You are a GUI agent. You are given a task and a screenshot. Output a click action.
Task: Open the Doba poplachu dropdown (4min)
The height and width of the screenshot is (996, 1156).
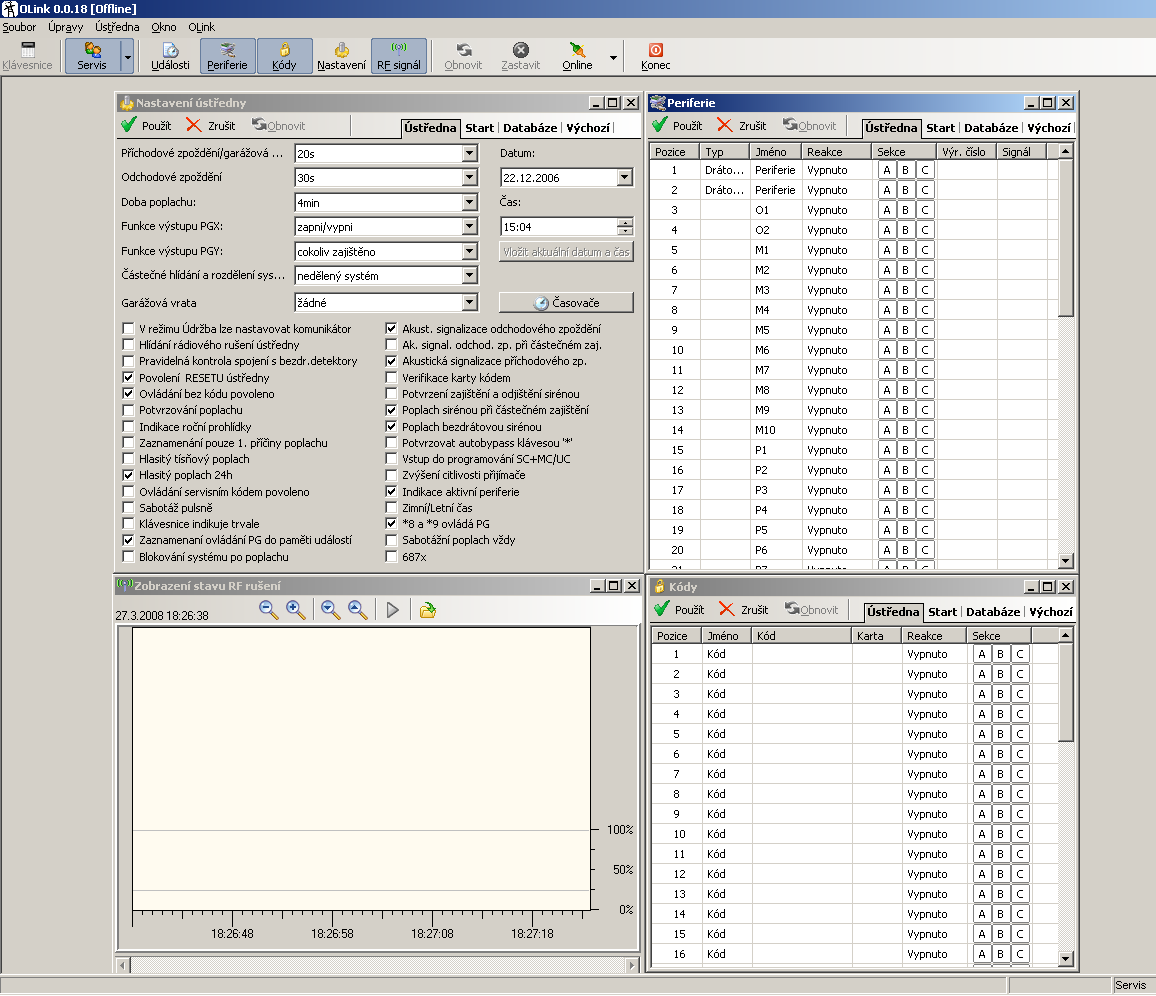pos(470,202)
